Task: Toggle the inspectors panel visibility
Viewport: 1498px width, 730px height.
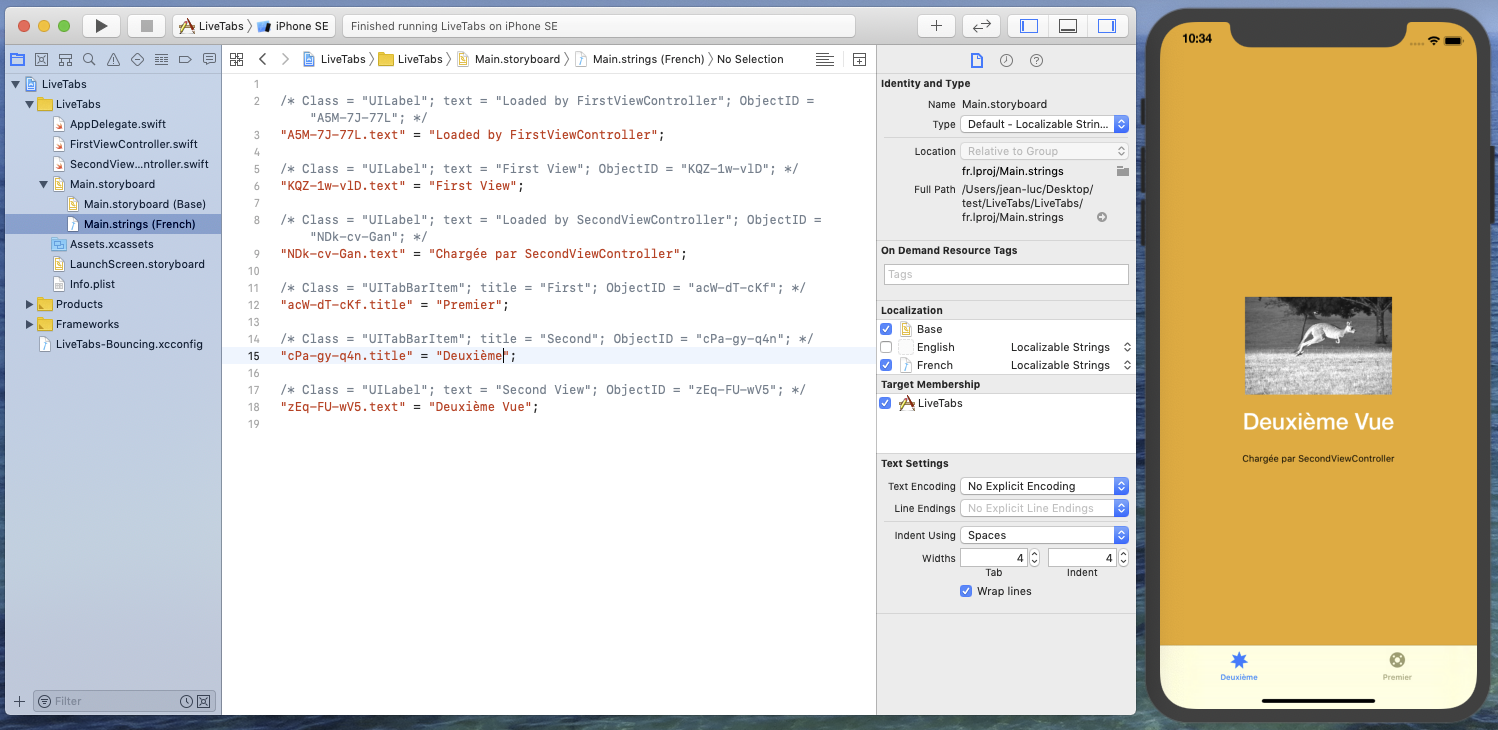Action: (x=1106, y=26)
